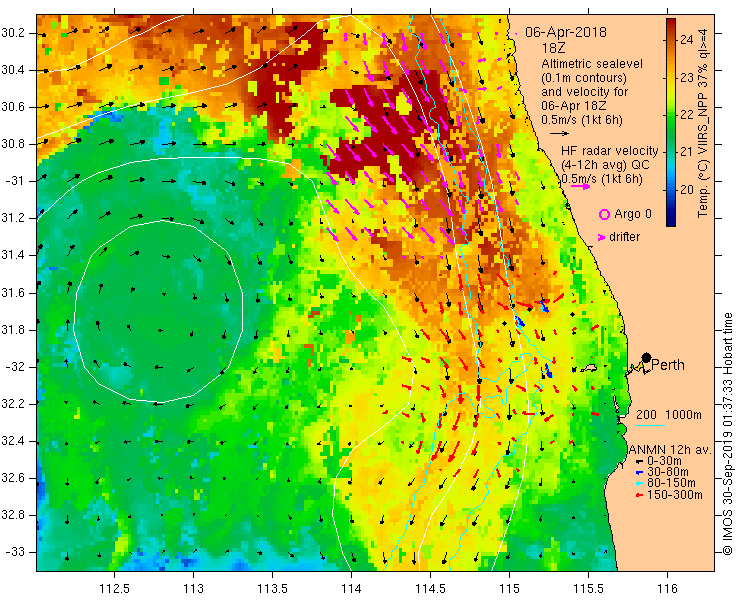740x600 pixels.
Task: Click the 80-150m depth label
Action: pyautogui.click(x=671, y=483)
